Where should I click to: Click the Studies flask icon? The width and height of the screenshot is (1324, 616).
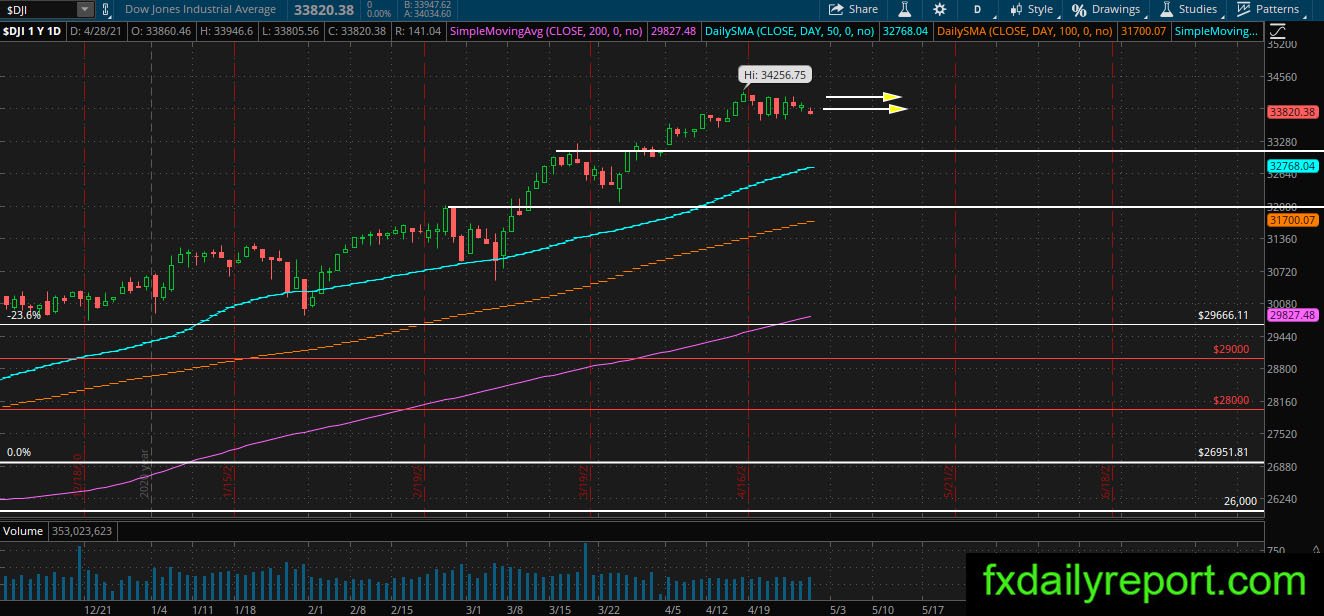1166,9
